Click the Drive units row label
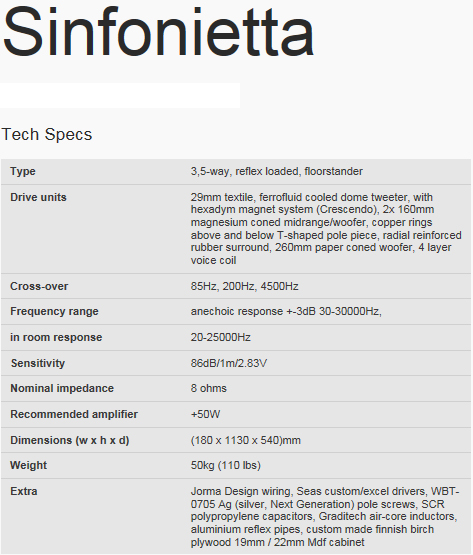The width and height of the screenshot is (473, 555). [38, 197]
